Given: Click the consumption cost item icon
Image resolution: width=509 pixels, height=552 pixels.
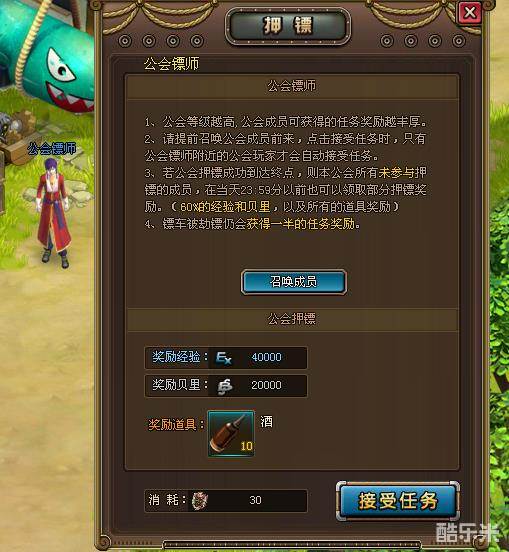Looking at the screenshot, I should (200, 500).
